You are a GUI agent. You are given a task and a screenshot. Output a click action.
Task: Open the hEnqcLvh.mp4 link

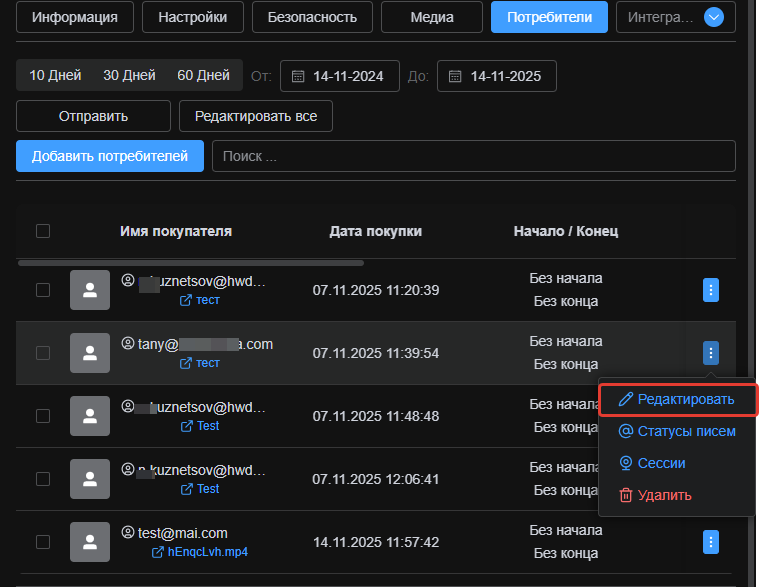(200, 552)
